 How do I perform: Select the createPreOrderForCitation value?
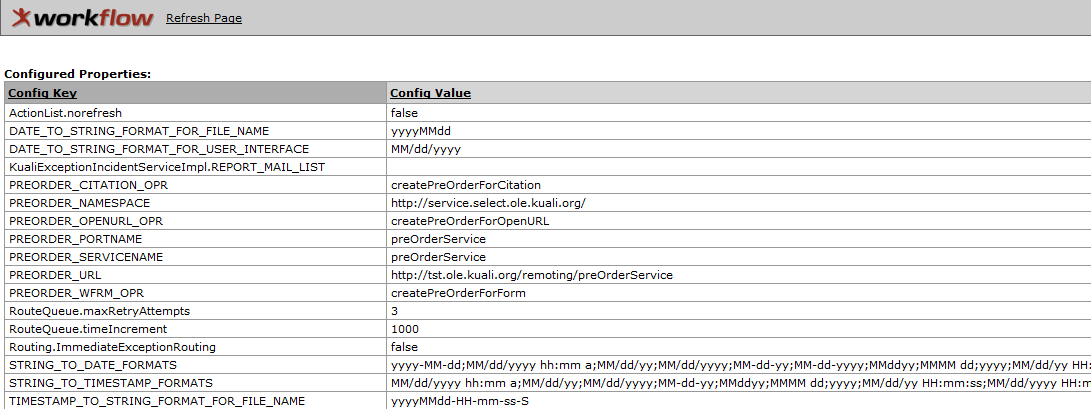(x=465, y=185)
